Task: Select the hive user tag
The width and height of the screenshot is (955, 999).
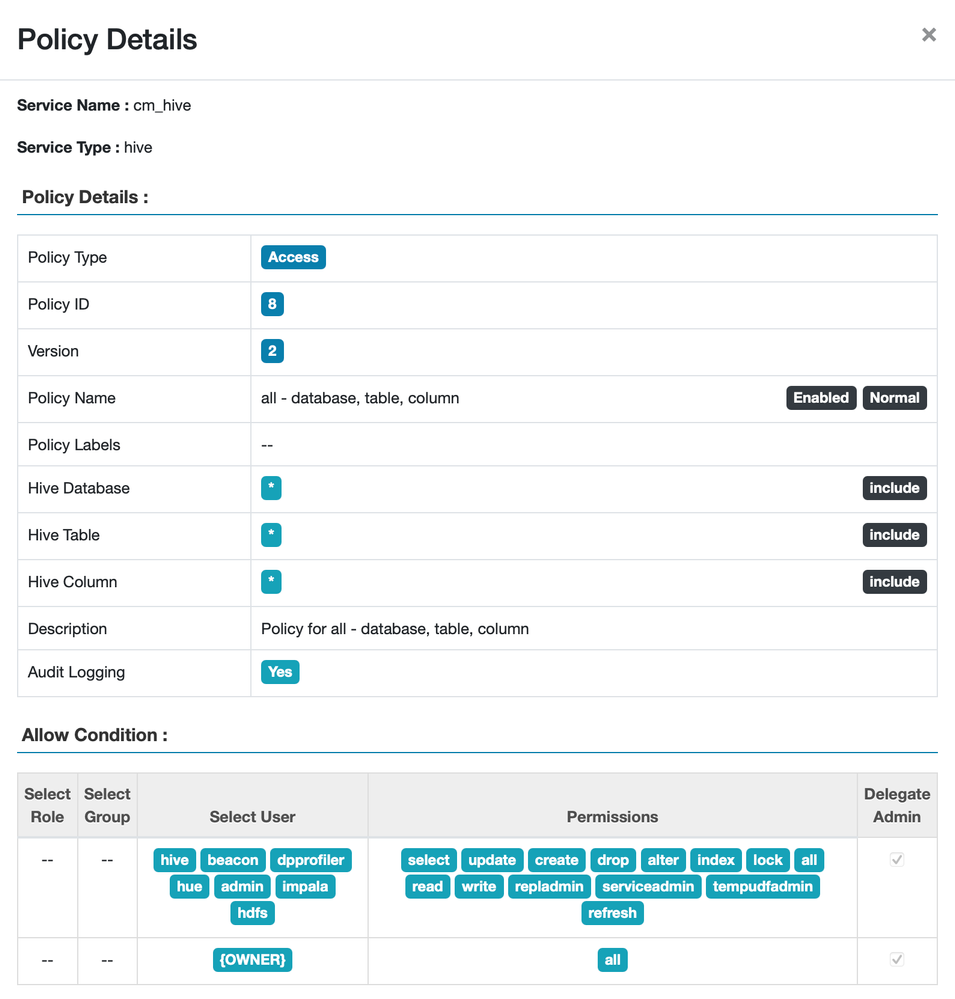Action: point(174,860)
